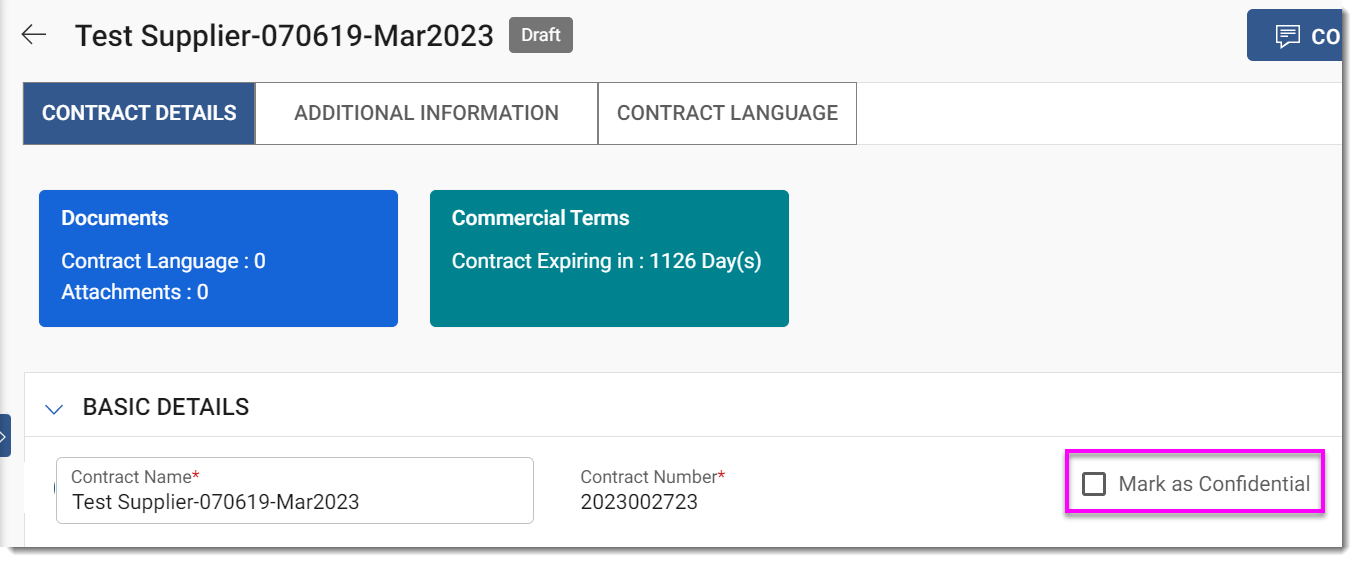
Task: Switch to the CONTRACT DETAILS tab
Action: [x=139, y=113]
